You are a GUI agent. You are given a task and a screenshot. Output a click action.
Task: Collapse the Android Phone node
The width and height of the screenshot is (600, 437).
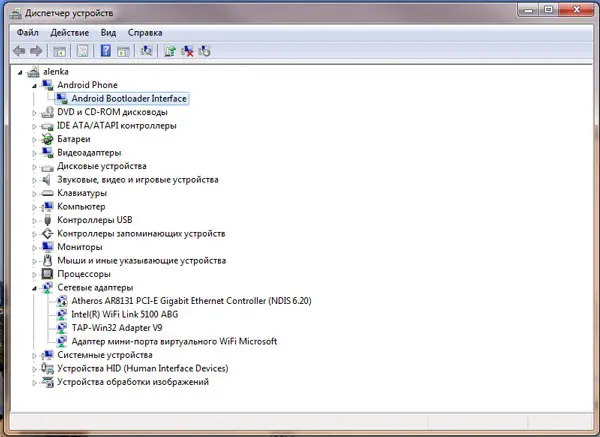34,86
